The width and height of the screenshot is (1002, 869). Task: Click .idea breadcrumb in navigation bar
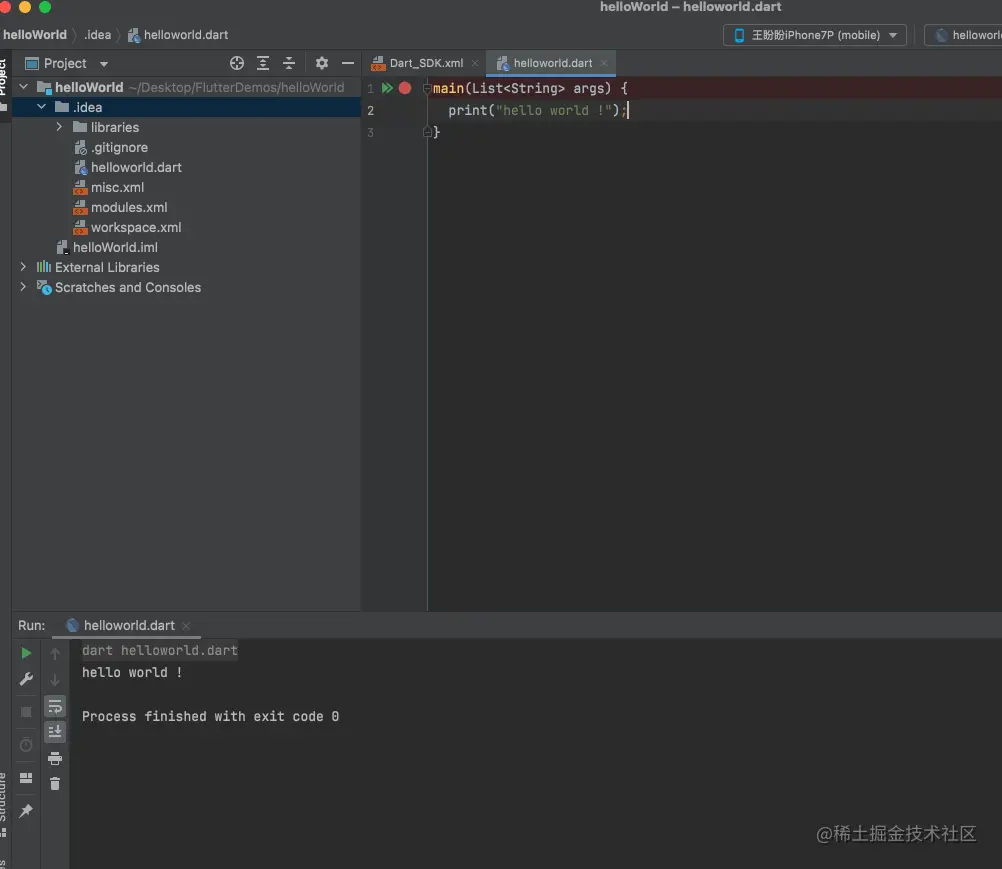click(97, 35)
